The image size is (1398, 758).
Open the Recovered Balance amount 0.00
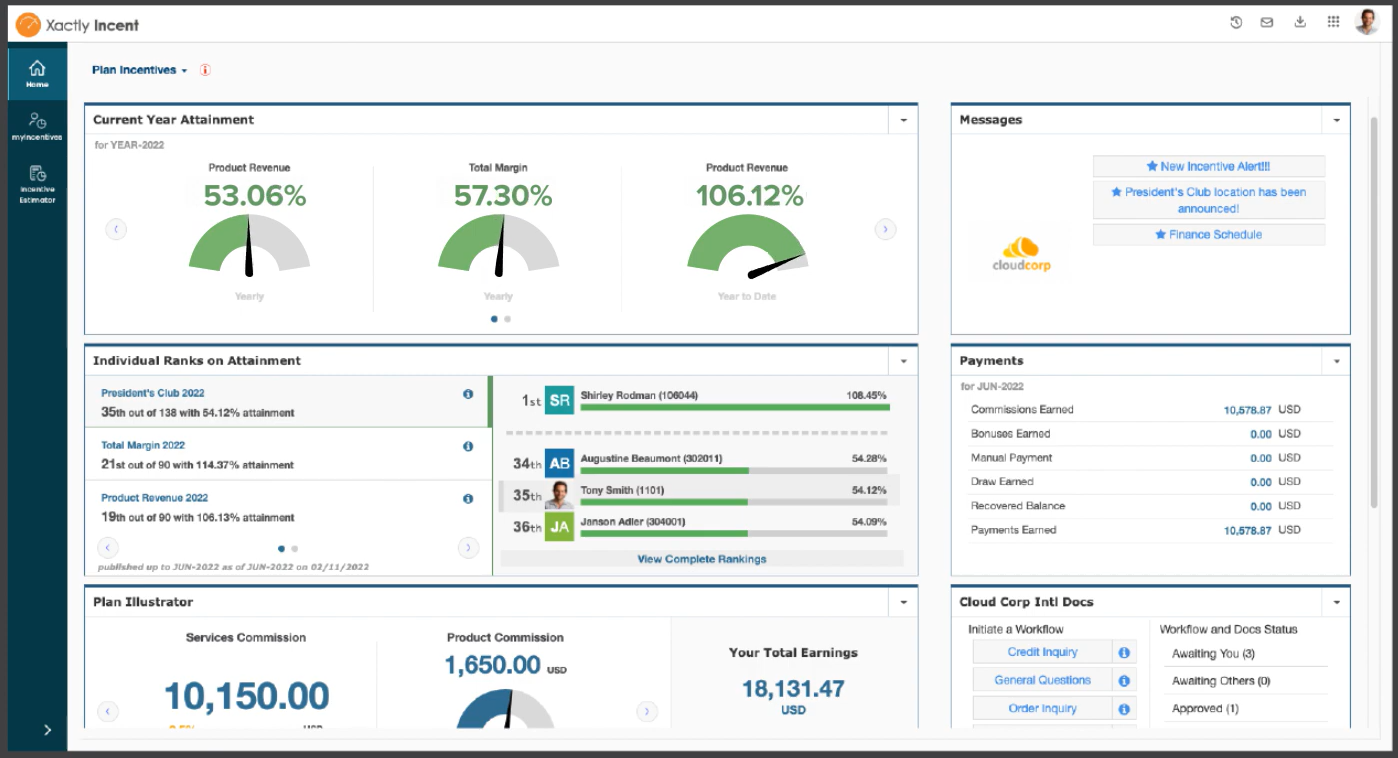(x=1261, y=506)
